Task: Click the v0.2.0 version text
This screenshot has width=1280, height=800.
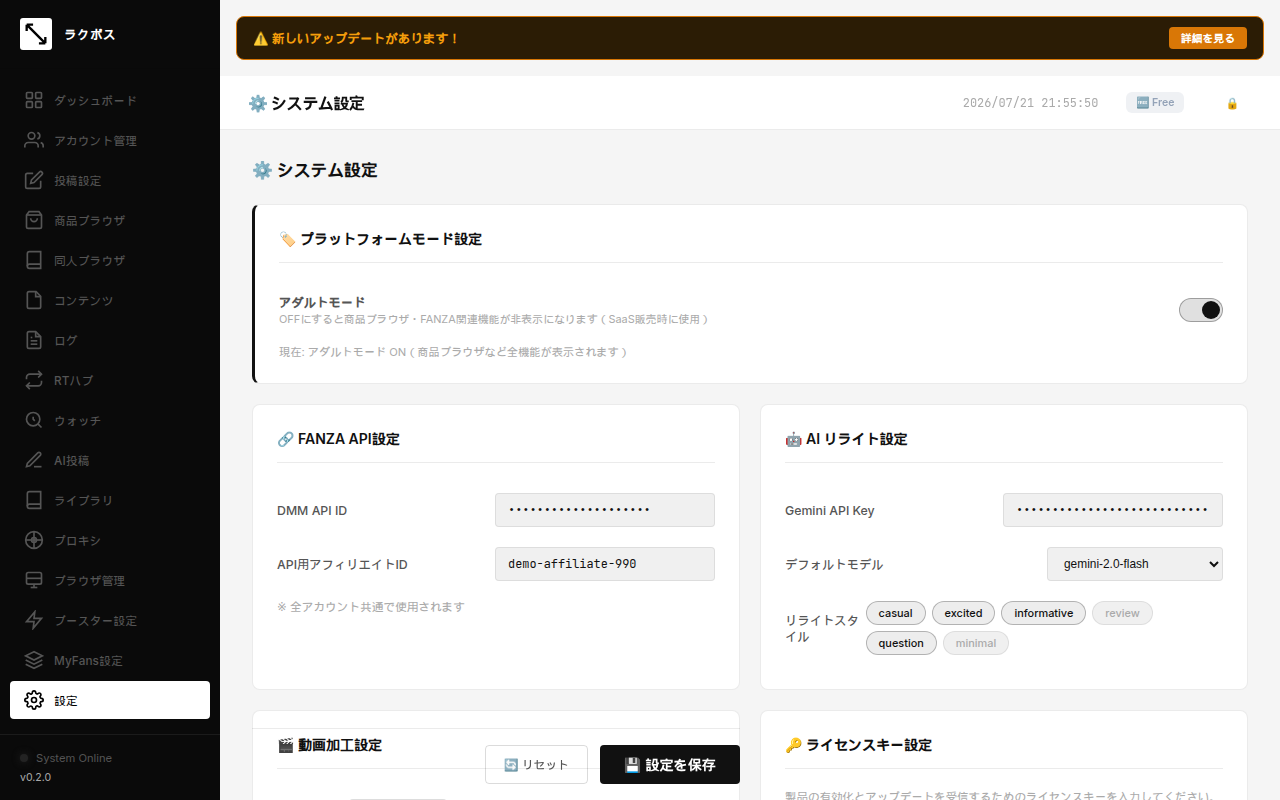Action: [x=35, y=777]
